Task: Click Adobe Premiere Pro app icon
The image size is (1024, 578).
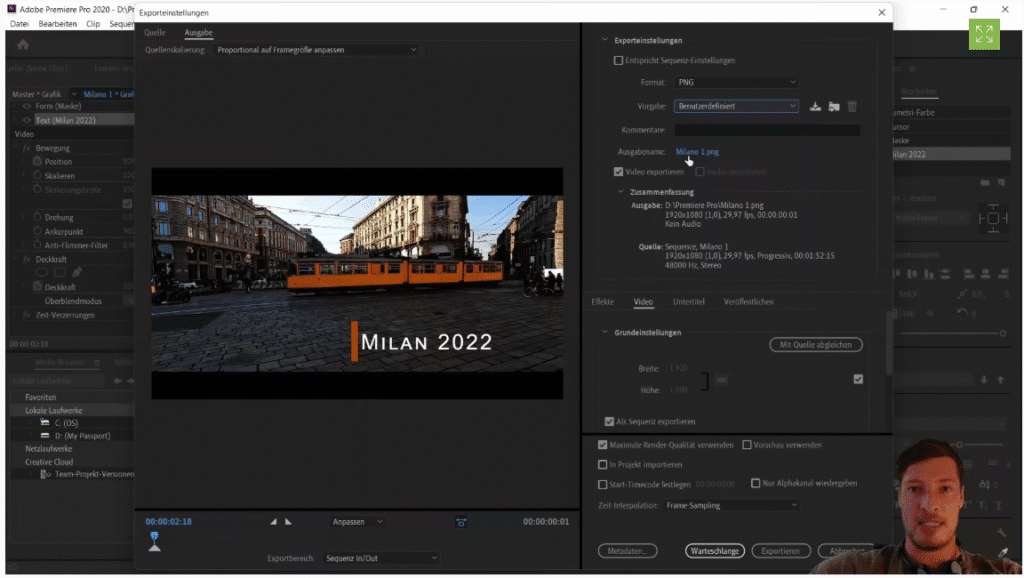Action: click(12, 9)
